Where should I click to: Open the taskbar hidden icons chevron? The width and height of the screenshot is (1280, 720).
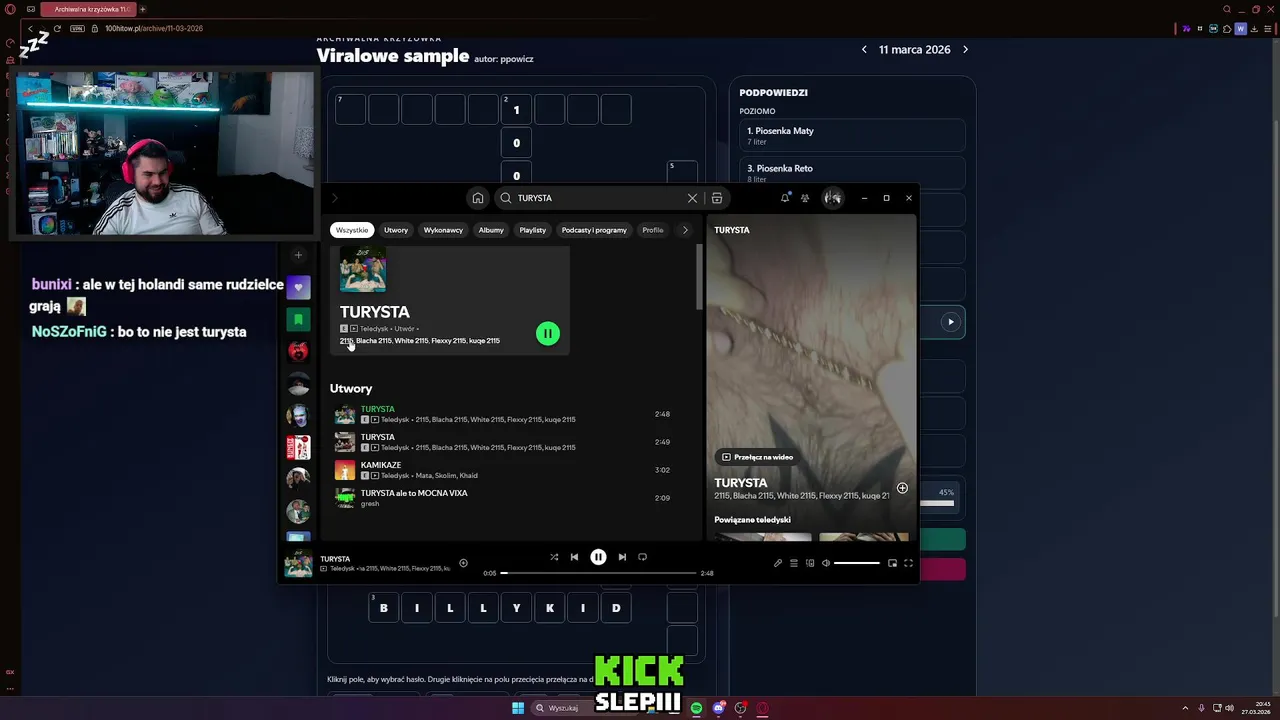[x=1186, y=708]
